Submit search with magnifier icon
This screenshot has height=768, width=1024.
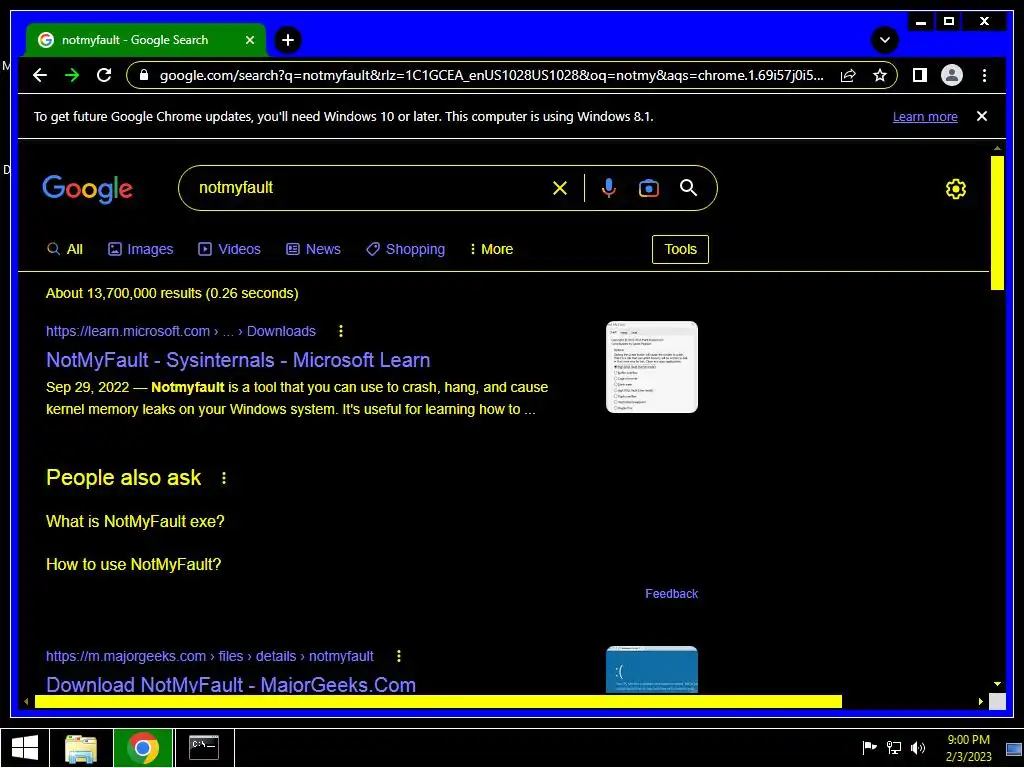688,188
